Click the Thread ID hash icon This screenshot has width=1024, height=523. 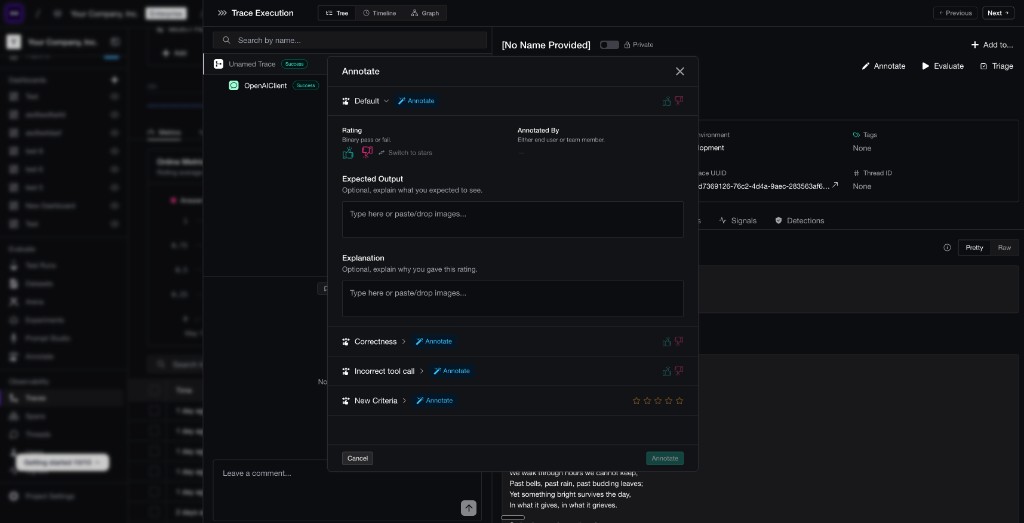[856, 173]
